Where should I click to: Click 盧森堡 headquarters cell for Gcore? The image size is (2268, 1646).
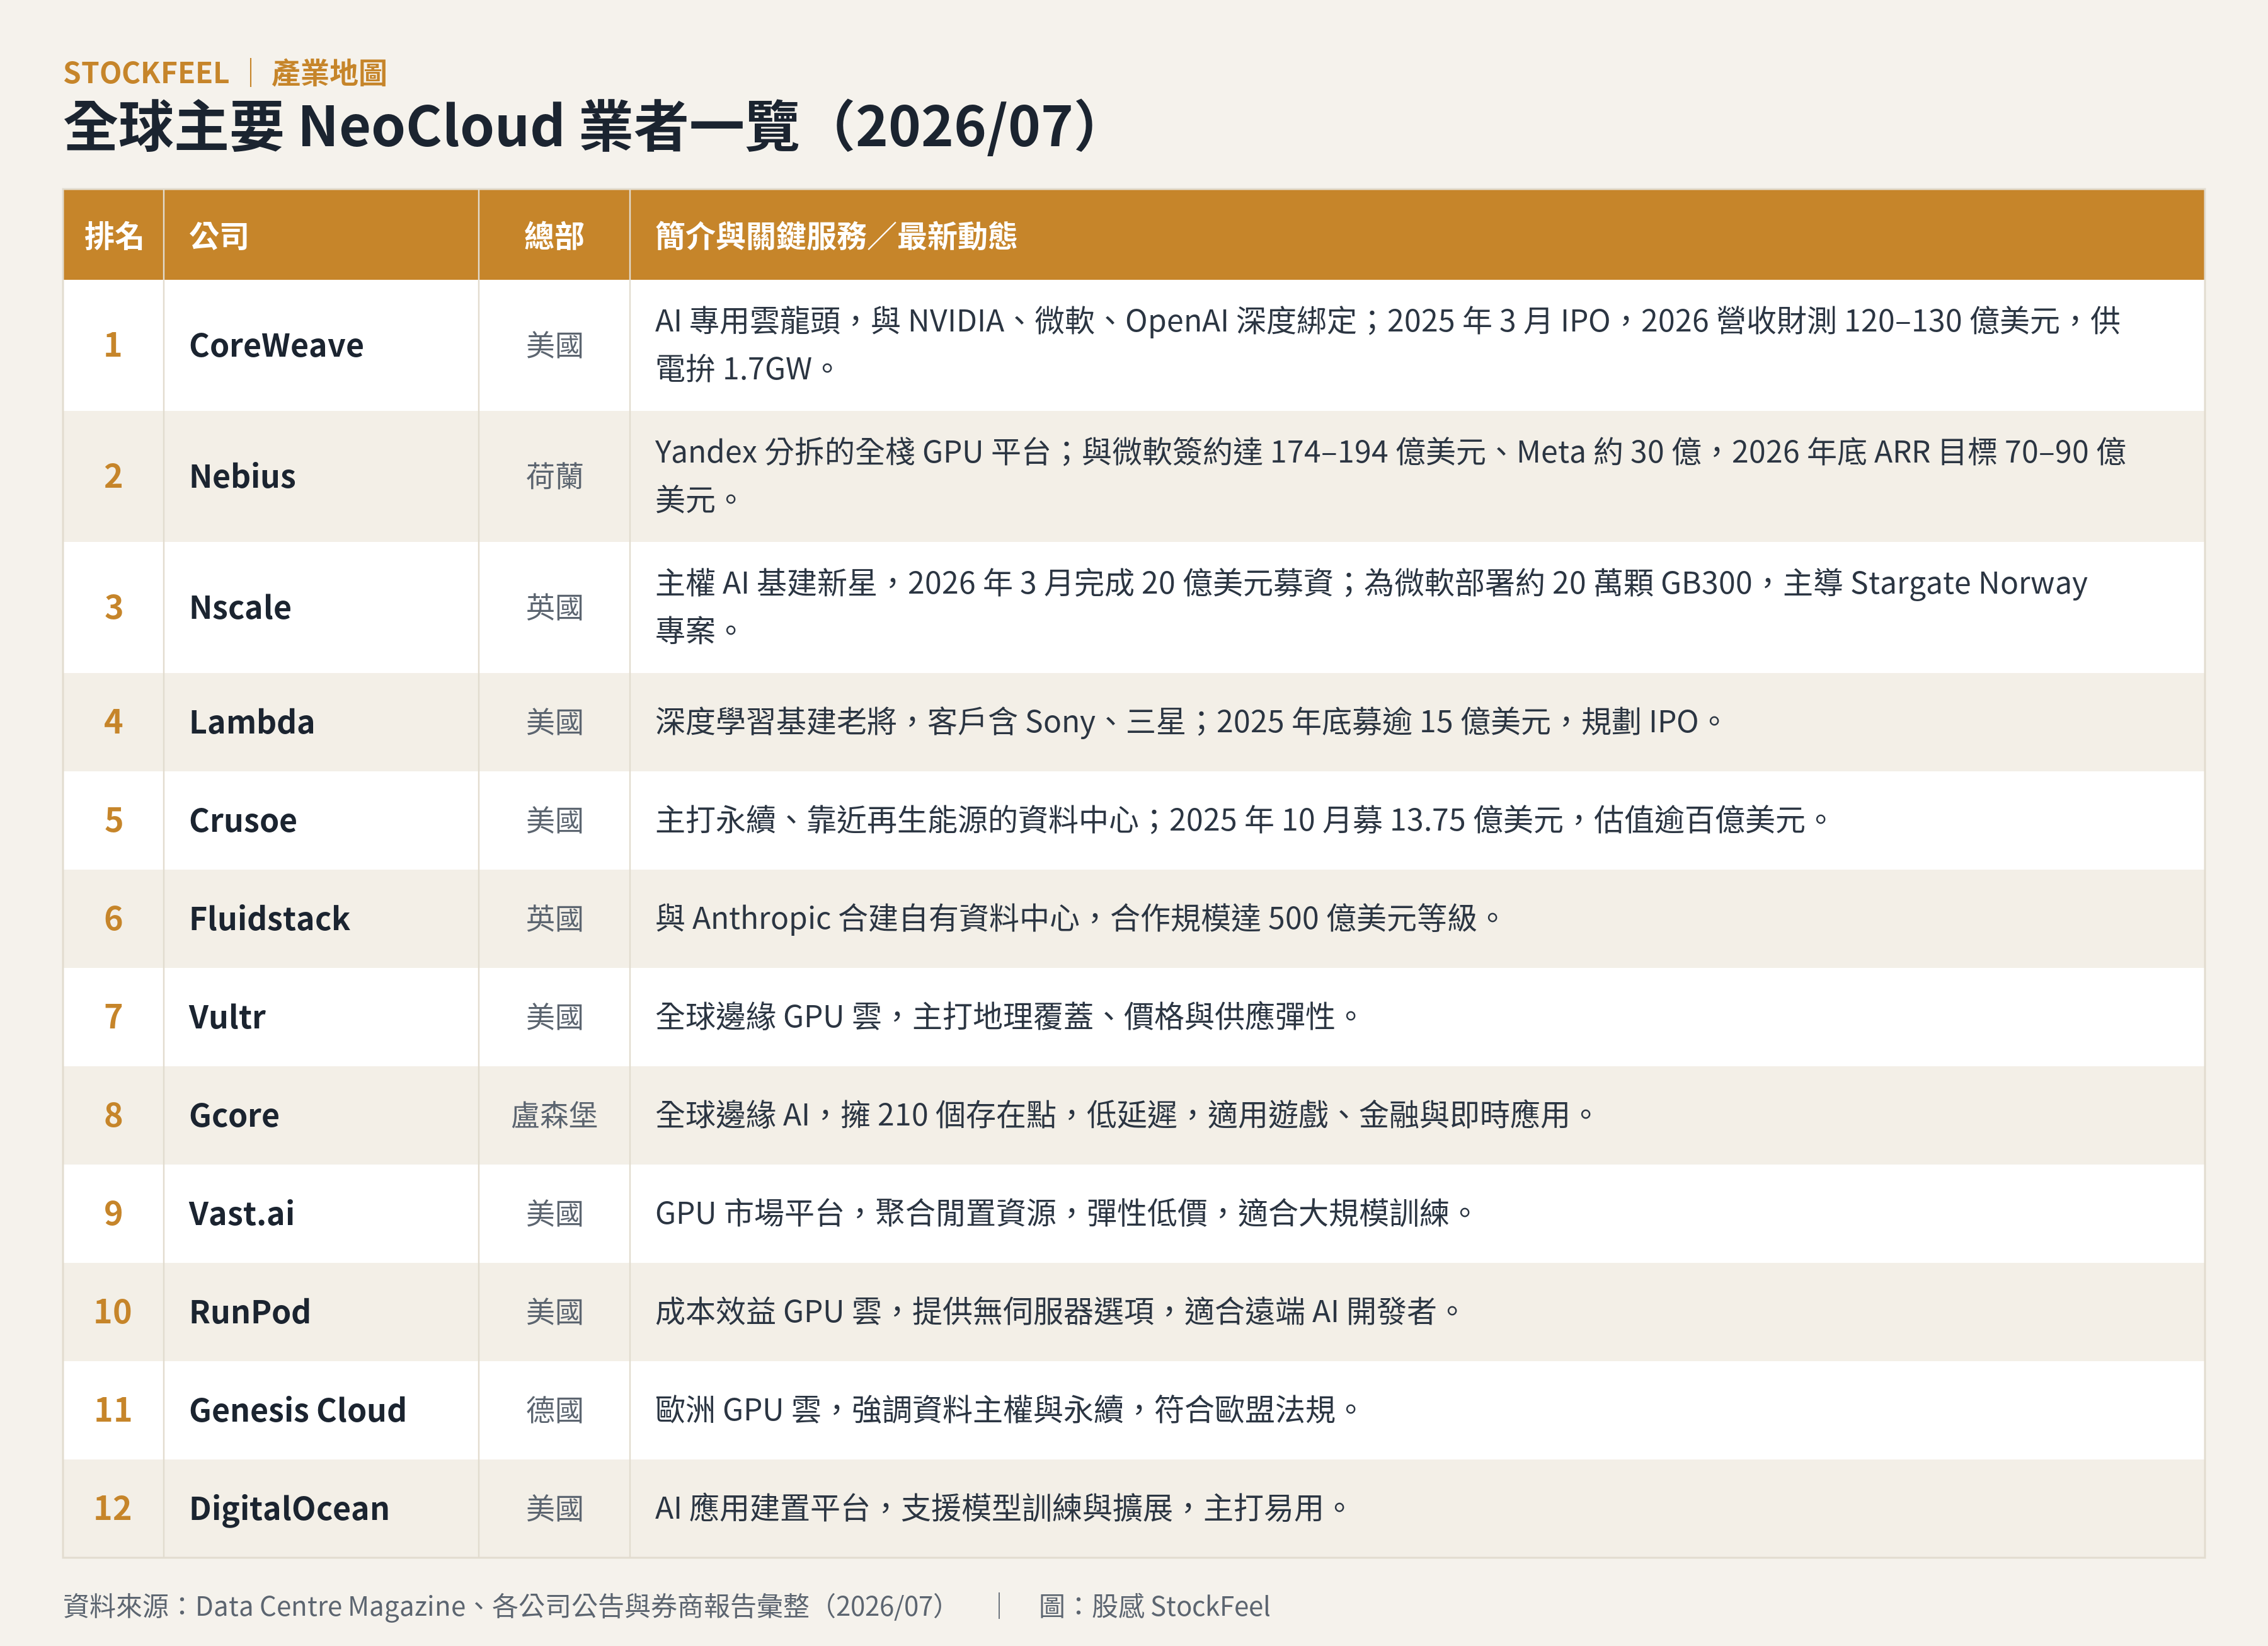pyautogui.click(x=554, y=1115)
